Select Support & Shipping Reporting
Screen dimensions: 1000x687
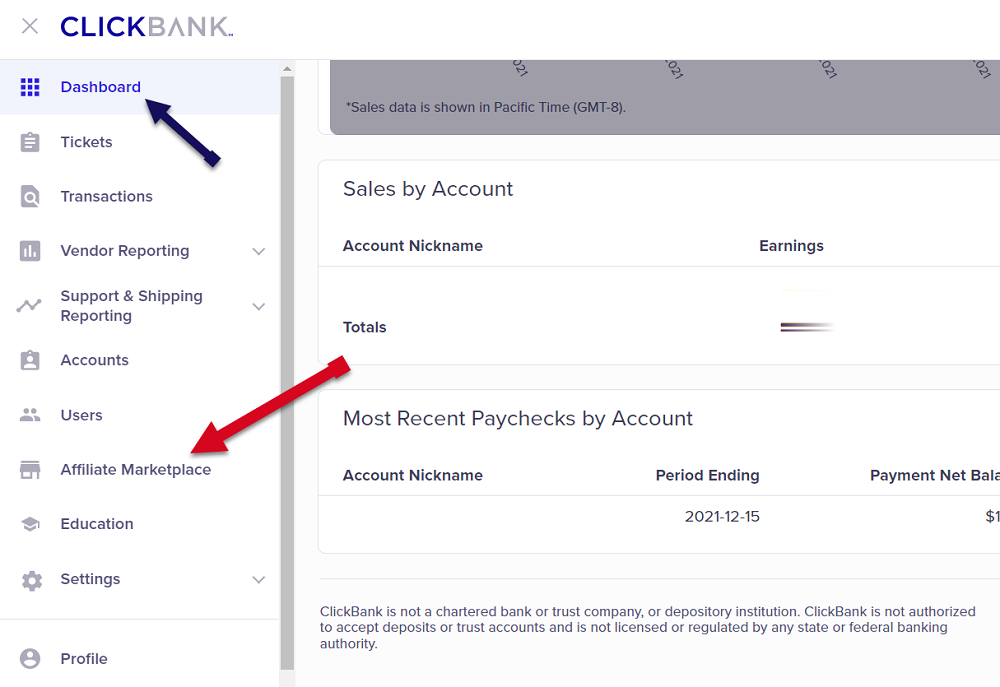(x=140, y=306)
